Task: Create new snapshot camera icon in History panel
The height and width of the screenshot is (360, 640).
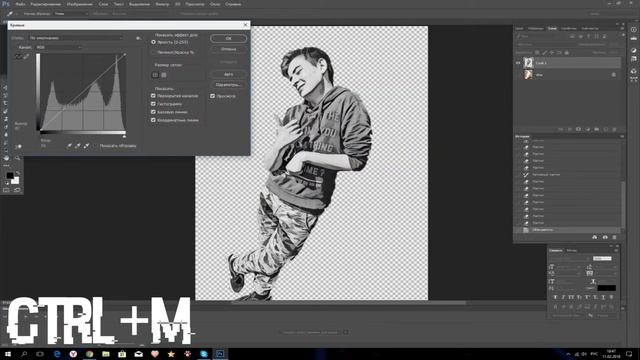Action: pos(605,237)
